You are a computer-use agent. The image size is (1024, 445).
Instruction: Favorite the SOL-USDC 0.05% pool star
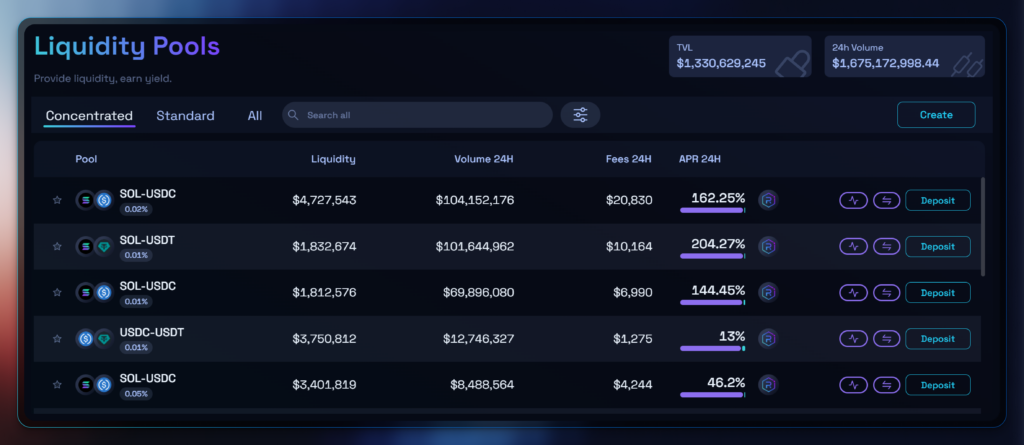[57, 384]
